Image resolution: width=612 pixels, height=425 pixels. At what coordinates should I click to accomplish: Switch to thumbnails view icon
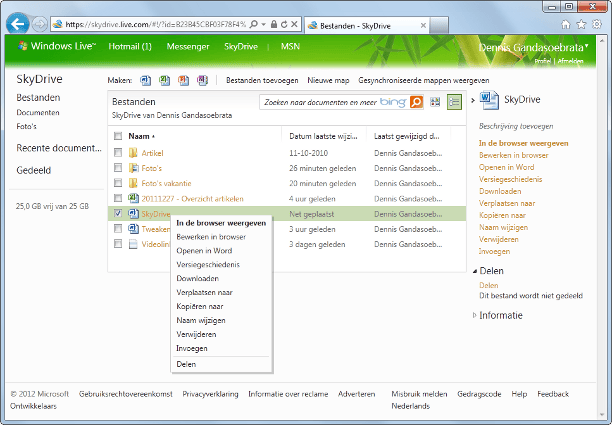coord(435,102)
